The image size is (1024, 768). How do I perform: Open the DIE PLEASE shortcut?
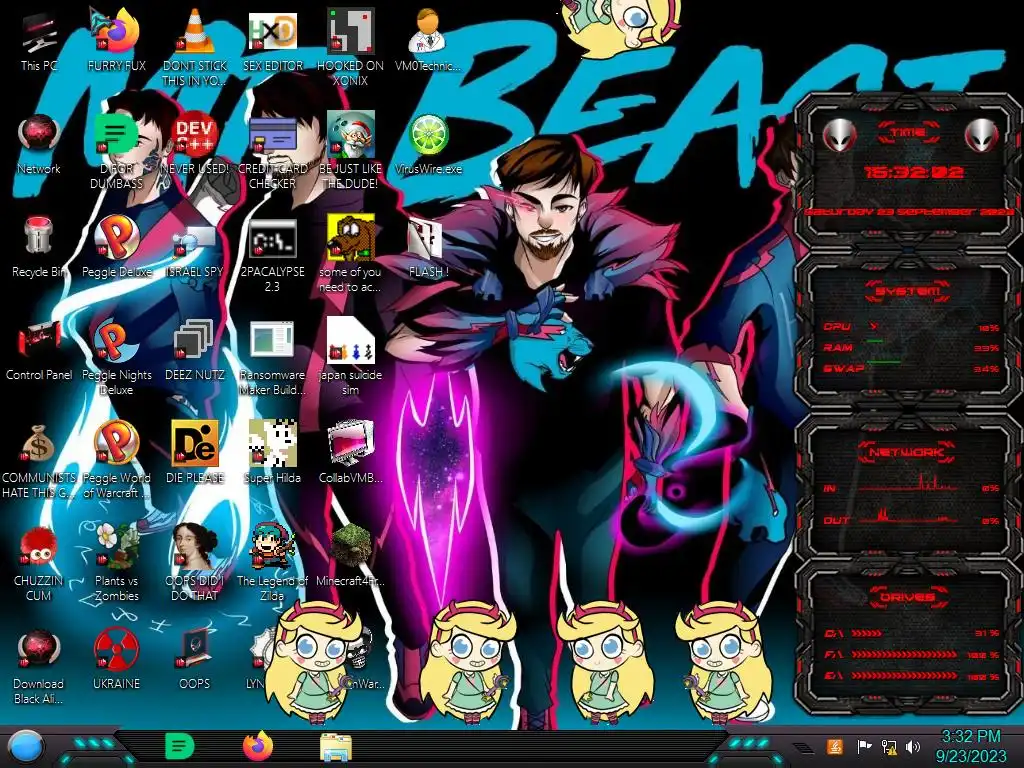tap(194, 455)
